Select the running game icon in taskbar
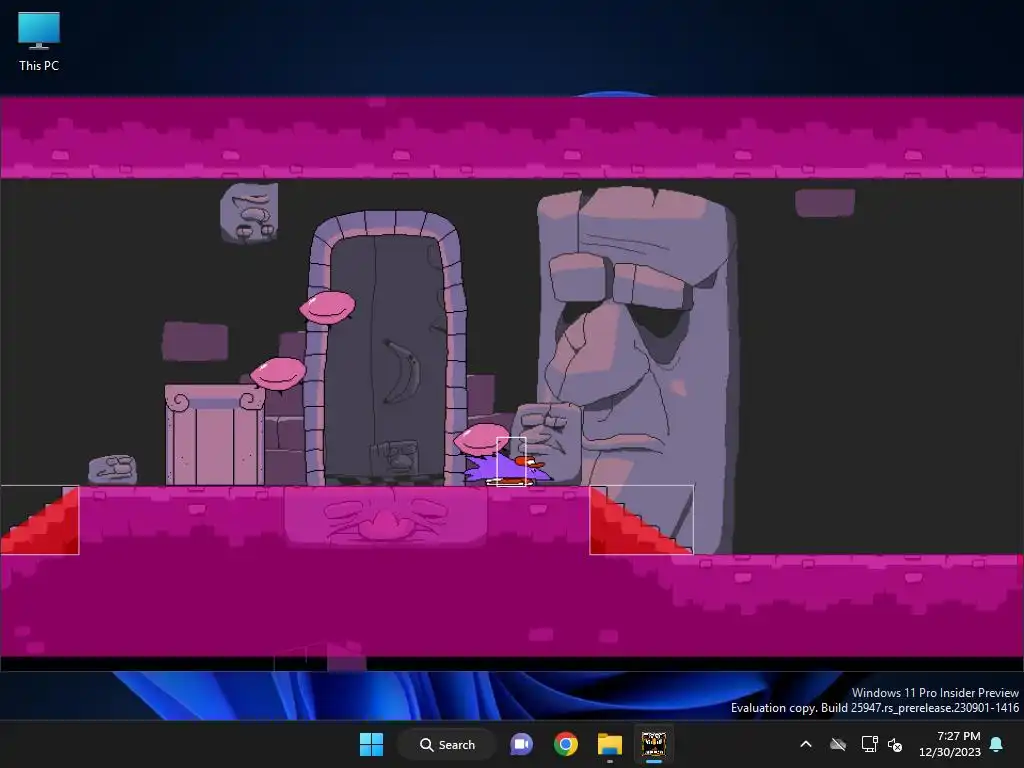The image size is (1024, 768). pyautogui.click(x=654, y=744)
